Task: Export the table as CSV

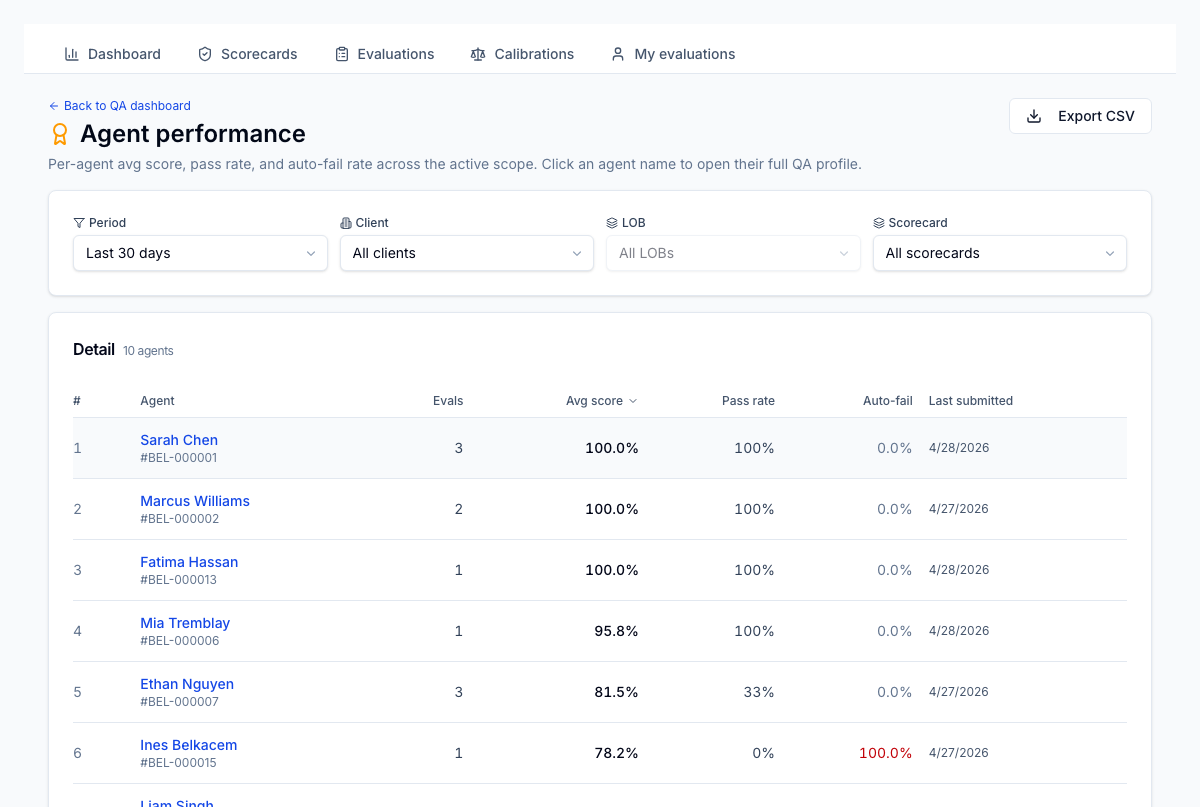Action: 1080,116
